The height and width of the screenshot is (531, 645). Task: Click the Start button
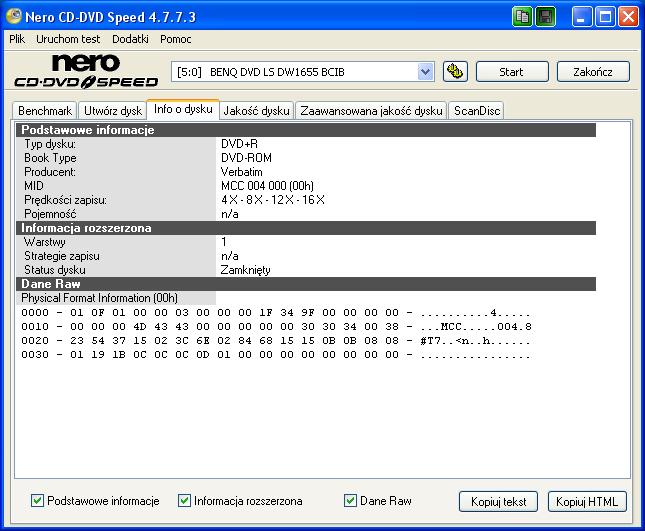click(x=512, y=72)
